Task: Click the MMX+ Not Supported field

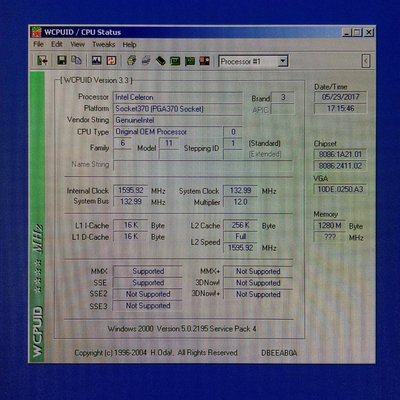Action: click(x=258, y=271)
